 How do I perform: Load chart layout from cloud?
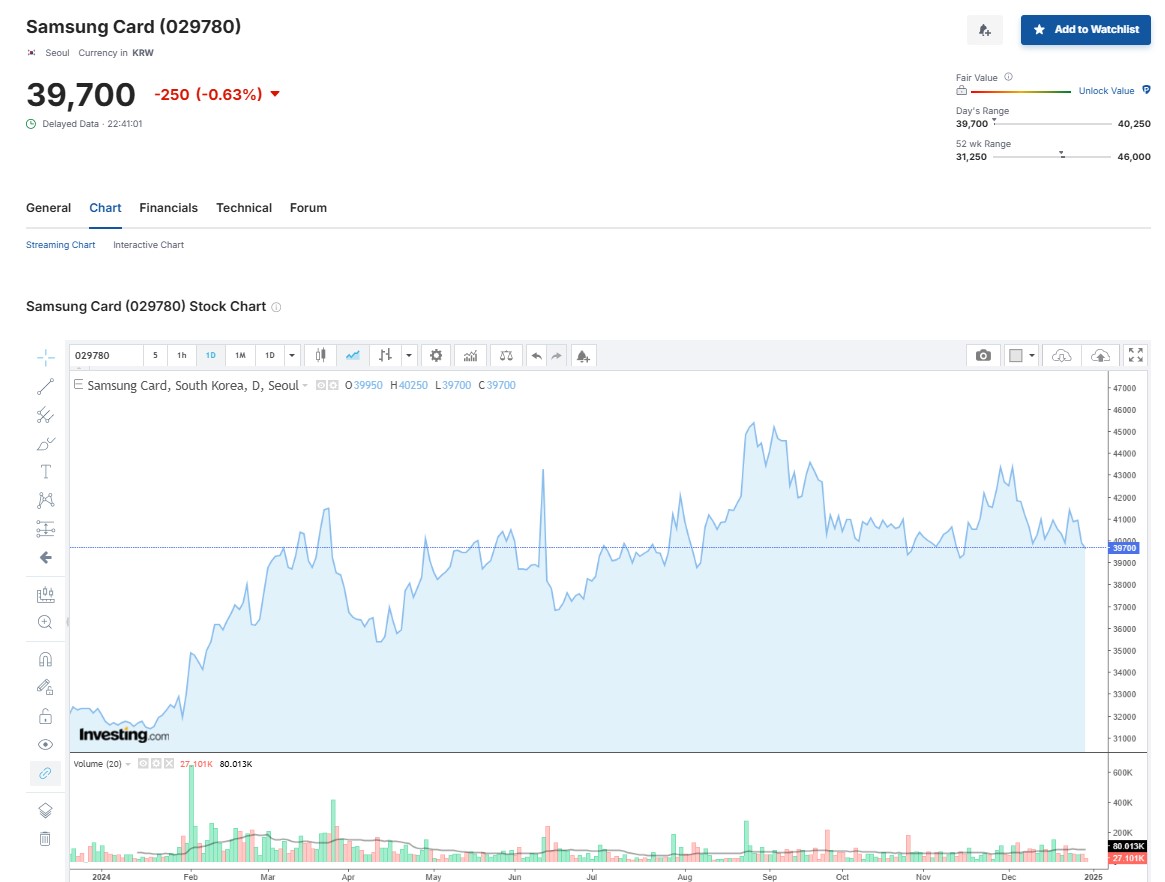click(1062, 355)
